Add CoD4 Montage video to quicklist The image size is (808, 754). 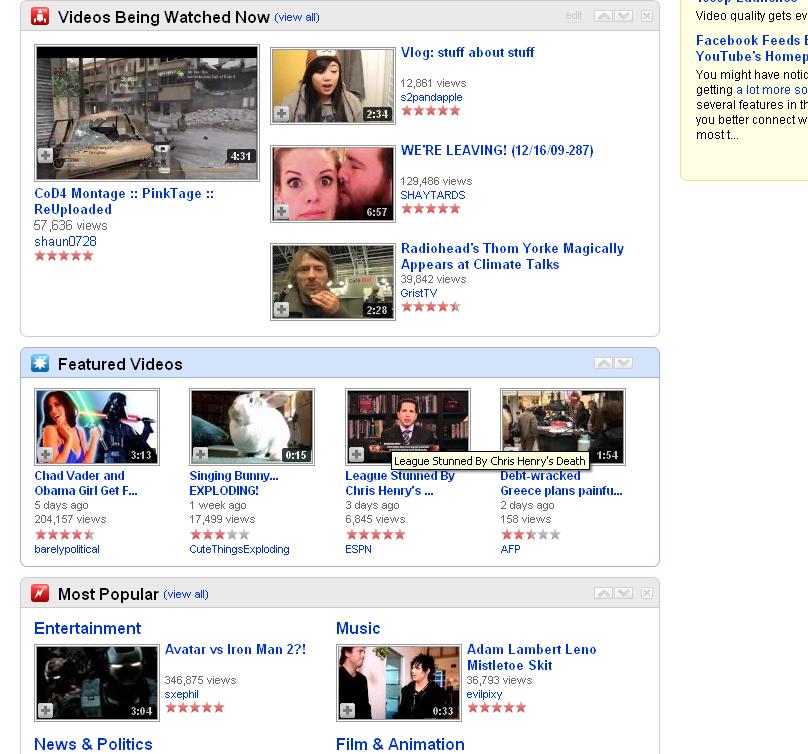46,155
